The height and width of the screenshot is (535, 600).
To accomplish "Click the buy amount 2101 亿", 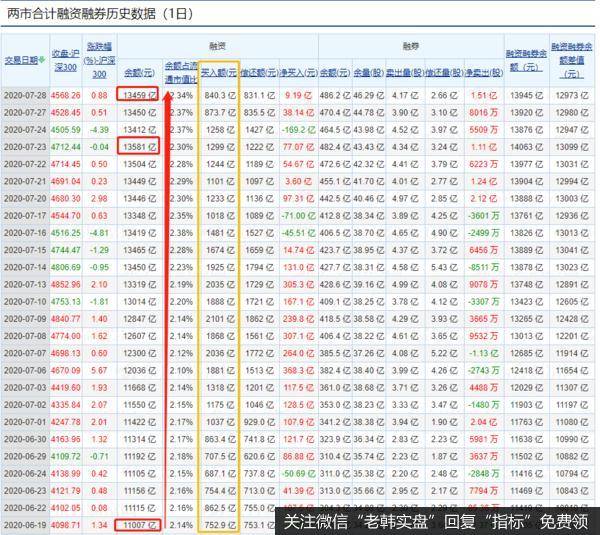I will (220, 319).
